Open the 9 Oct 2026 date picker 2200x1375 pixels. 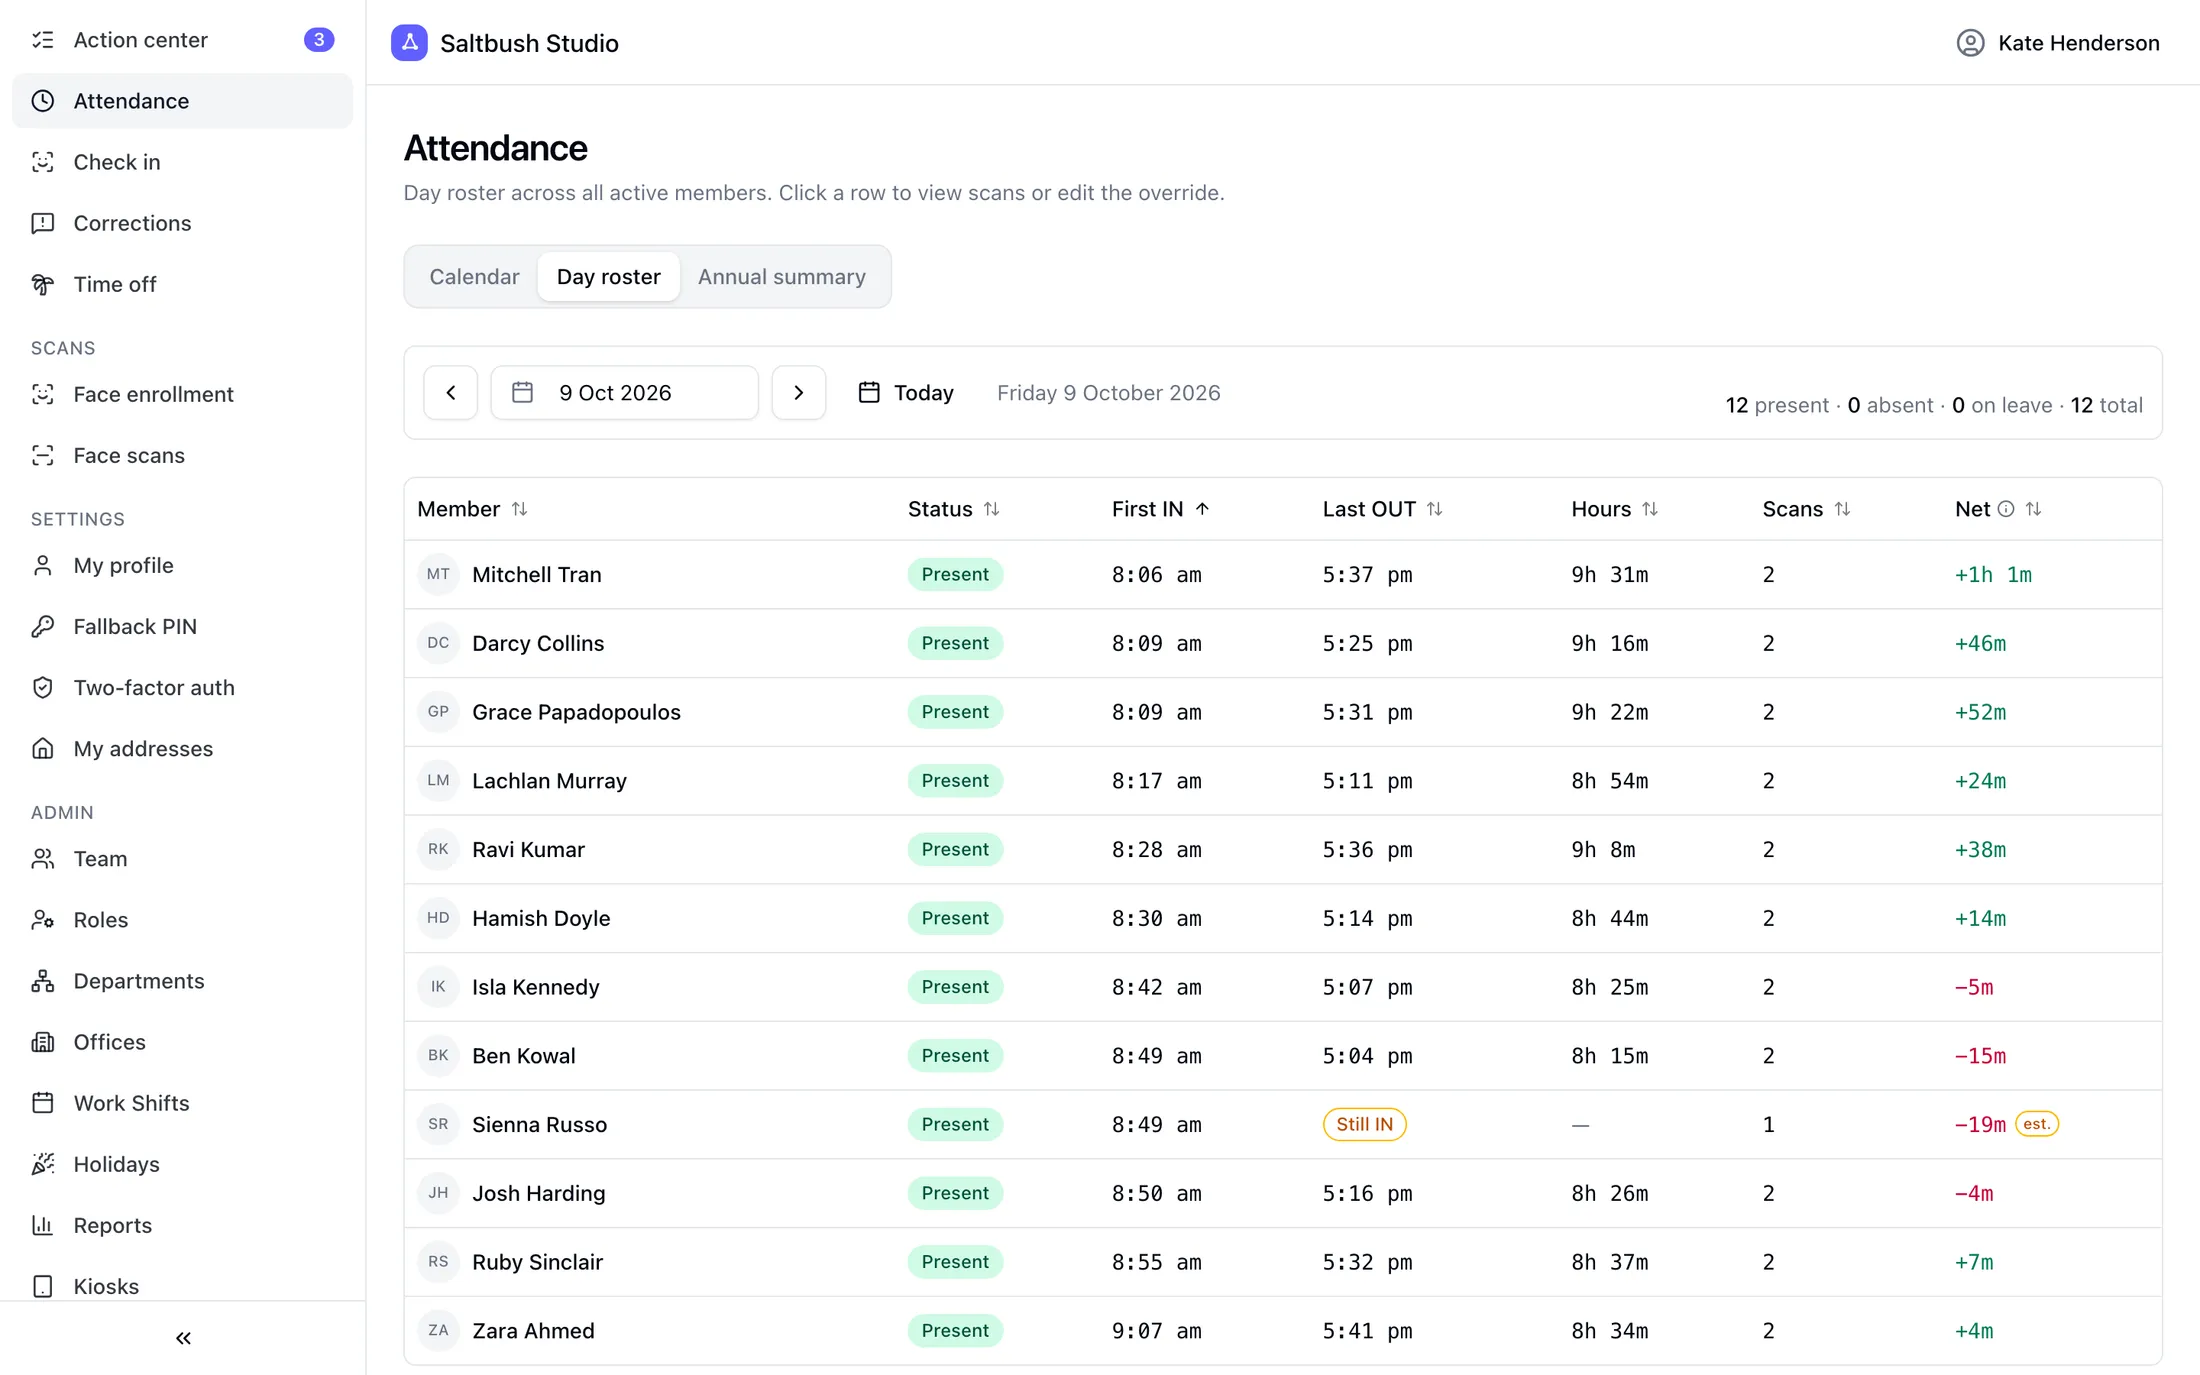[624, 392]
